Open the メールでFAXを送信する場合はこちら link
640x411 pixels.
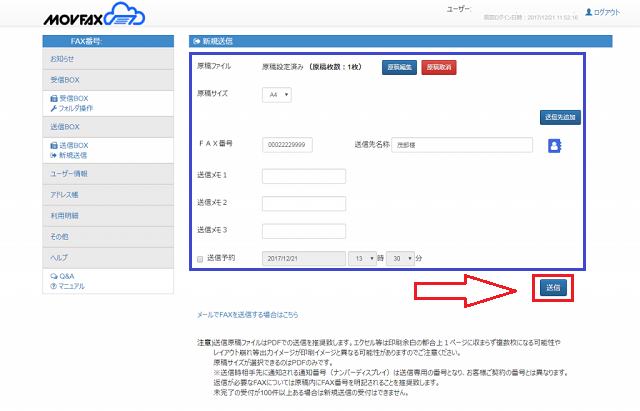coord(247,315)
